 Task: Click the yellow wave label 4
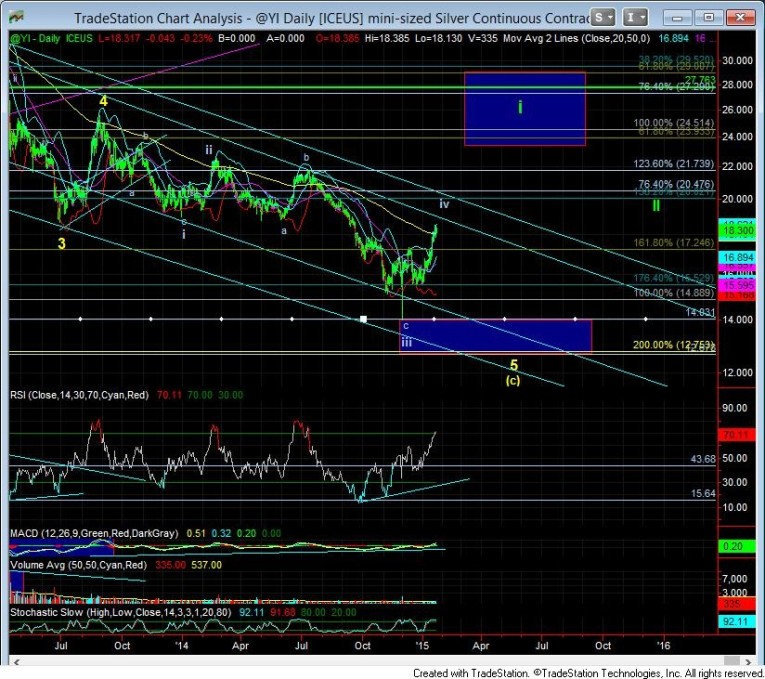(103, 101)
